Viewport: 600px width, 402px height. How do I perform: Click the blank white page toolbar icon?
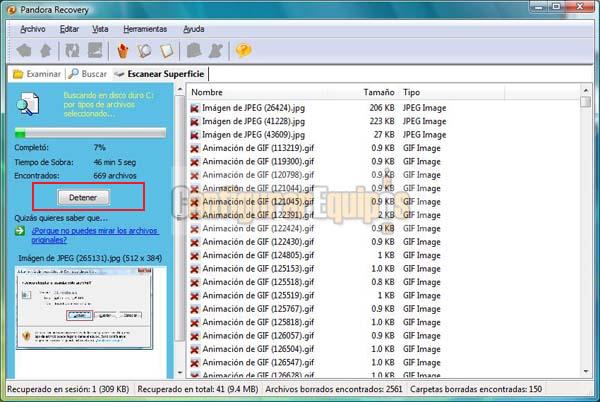coord(167,50)
